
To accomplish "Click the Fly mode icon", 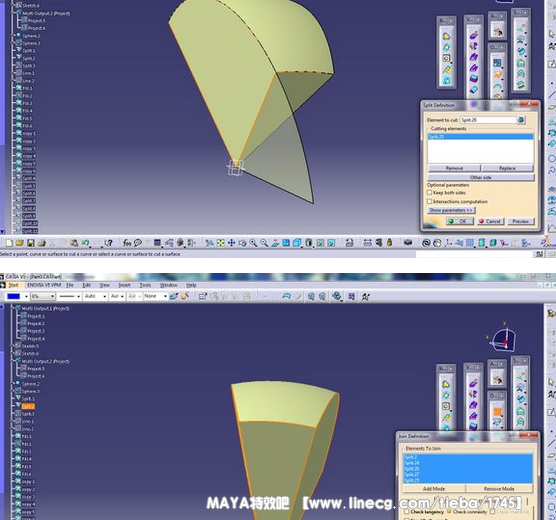I will (210, 243).
